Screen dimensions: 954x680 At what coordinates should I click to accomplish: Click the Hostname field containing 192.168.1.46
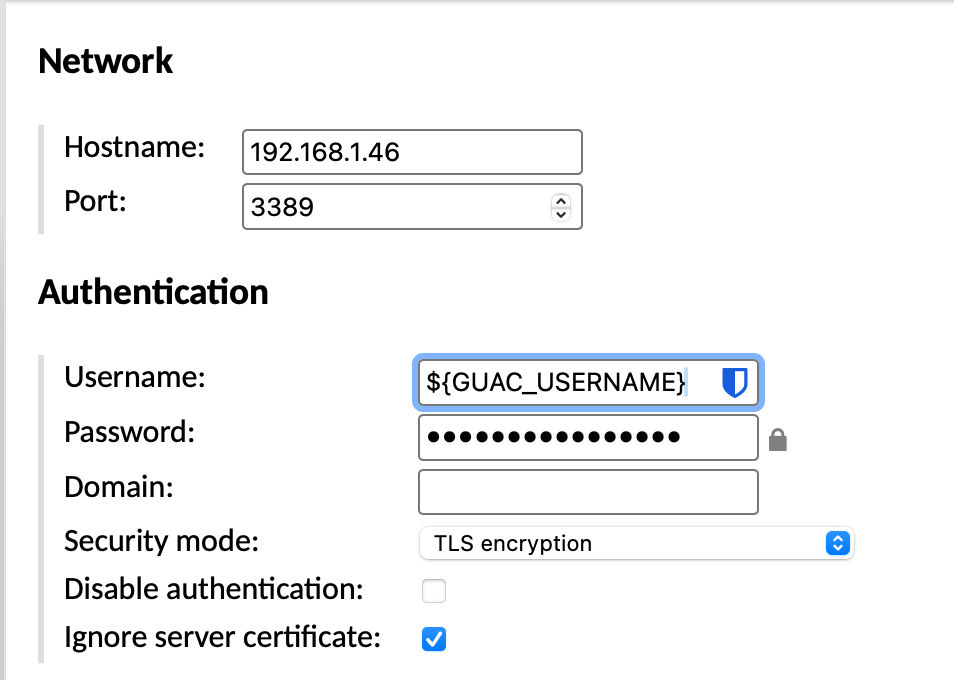[411, 152]
